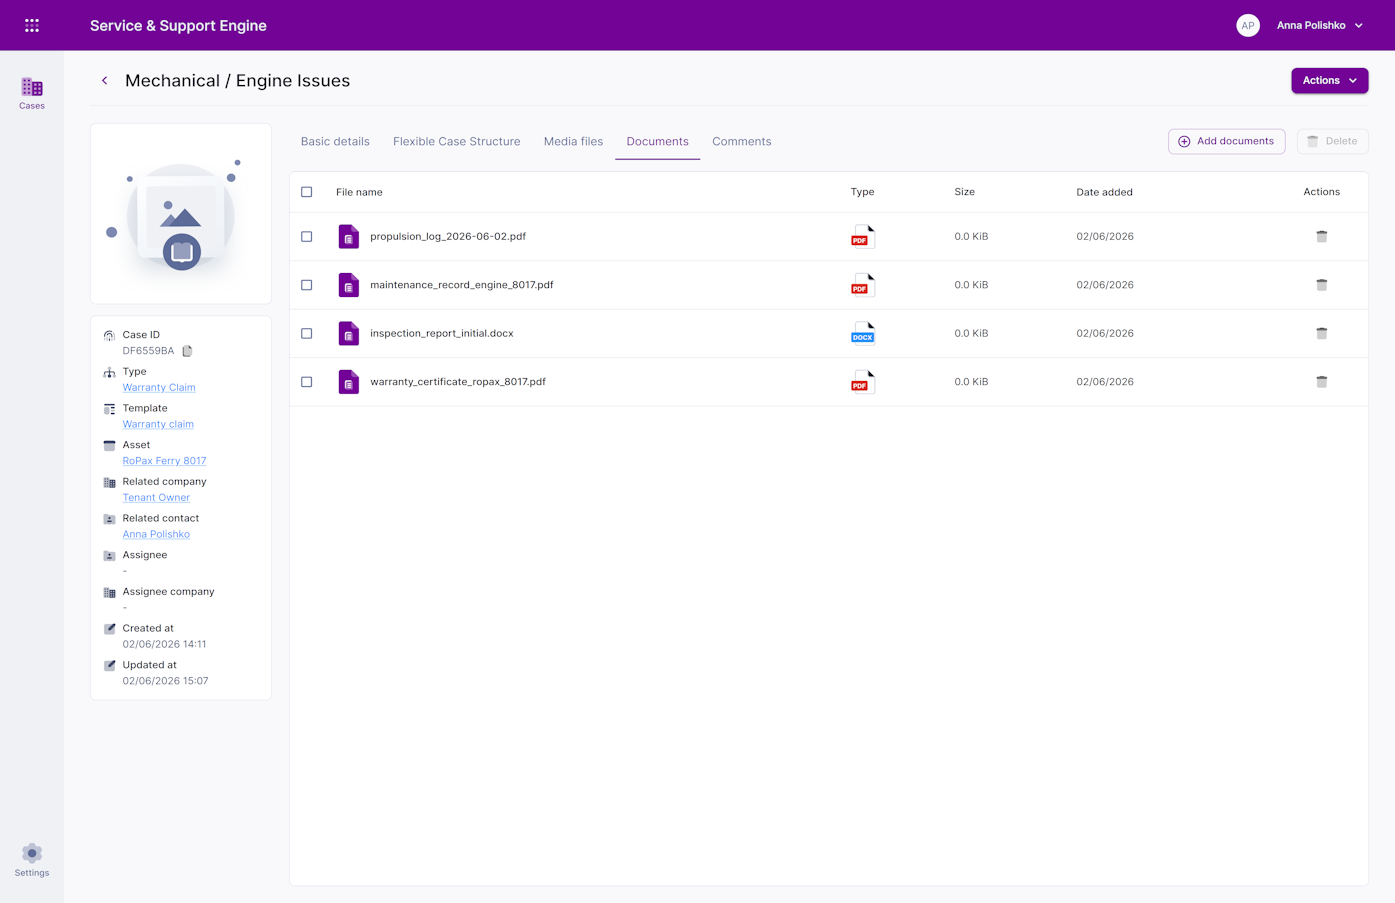The image size is (1395, 903).
Task: Click the back arrow beside Mechanical / Engine Issues
Action: click(104, 81)
